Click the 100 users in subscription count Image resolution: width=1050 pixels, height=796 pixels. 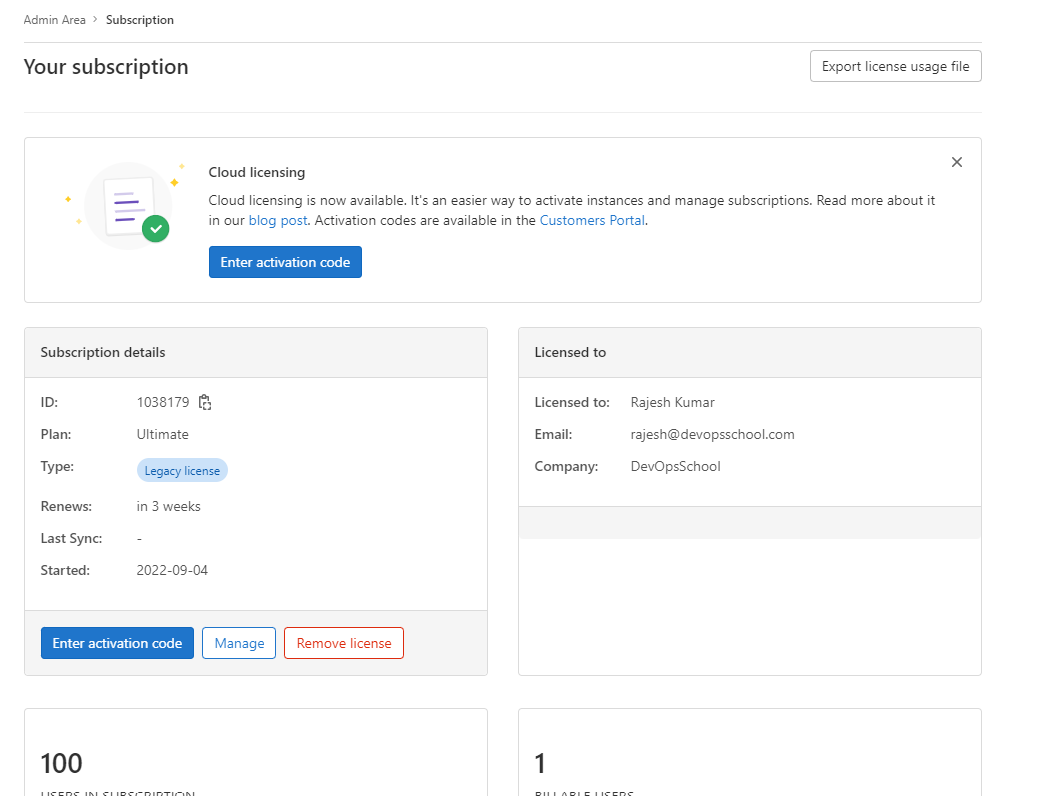coord(62,764)
